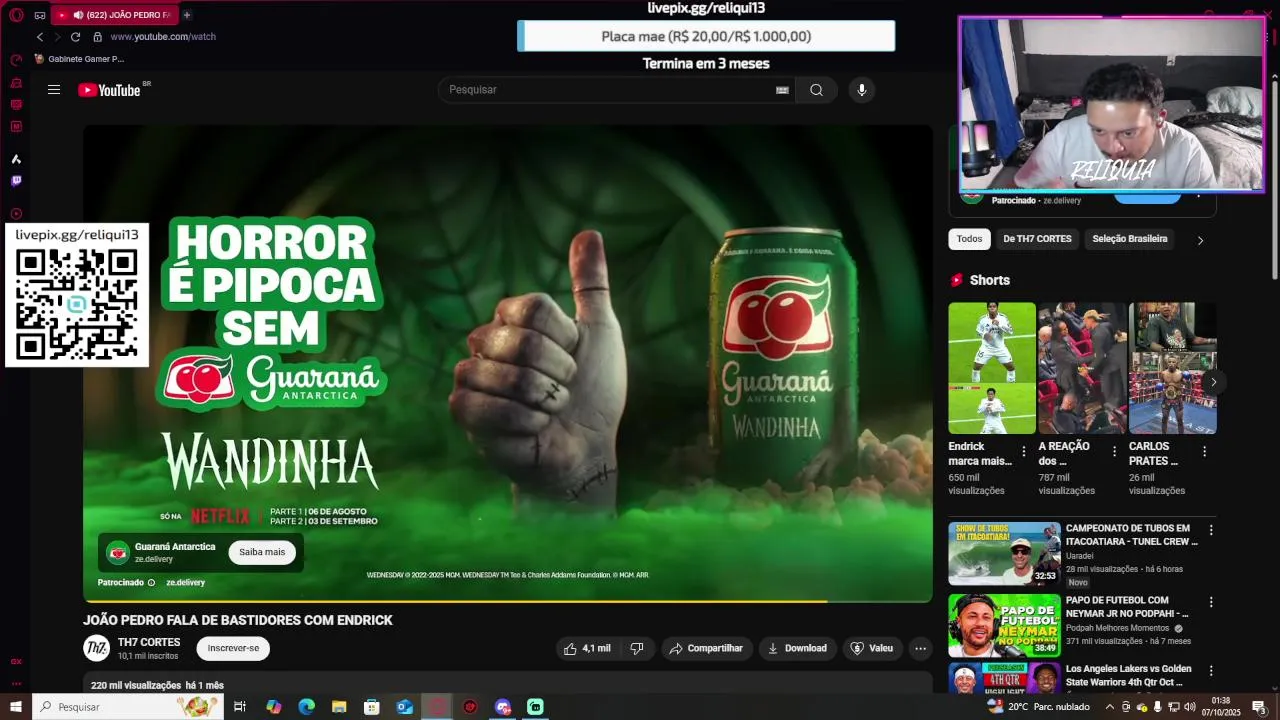This screenshot has width=1280, height=720.
Task: Open more actions ellipsis under the video
Action: (920, 648)
